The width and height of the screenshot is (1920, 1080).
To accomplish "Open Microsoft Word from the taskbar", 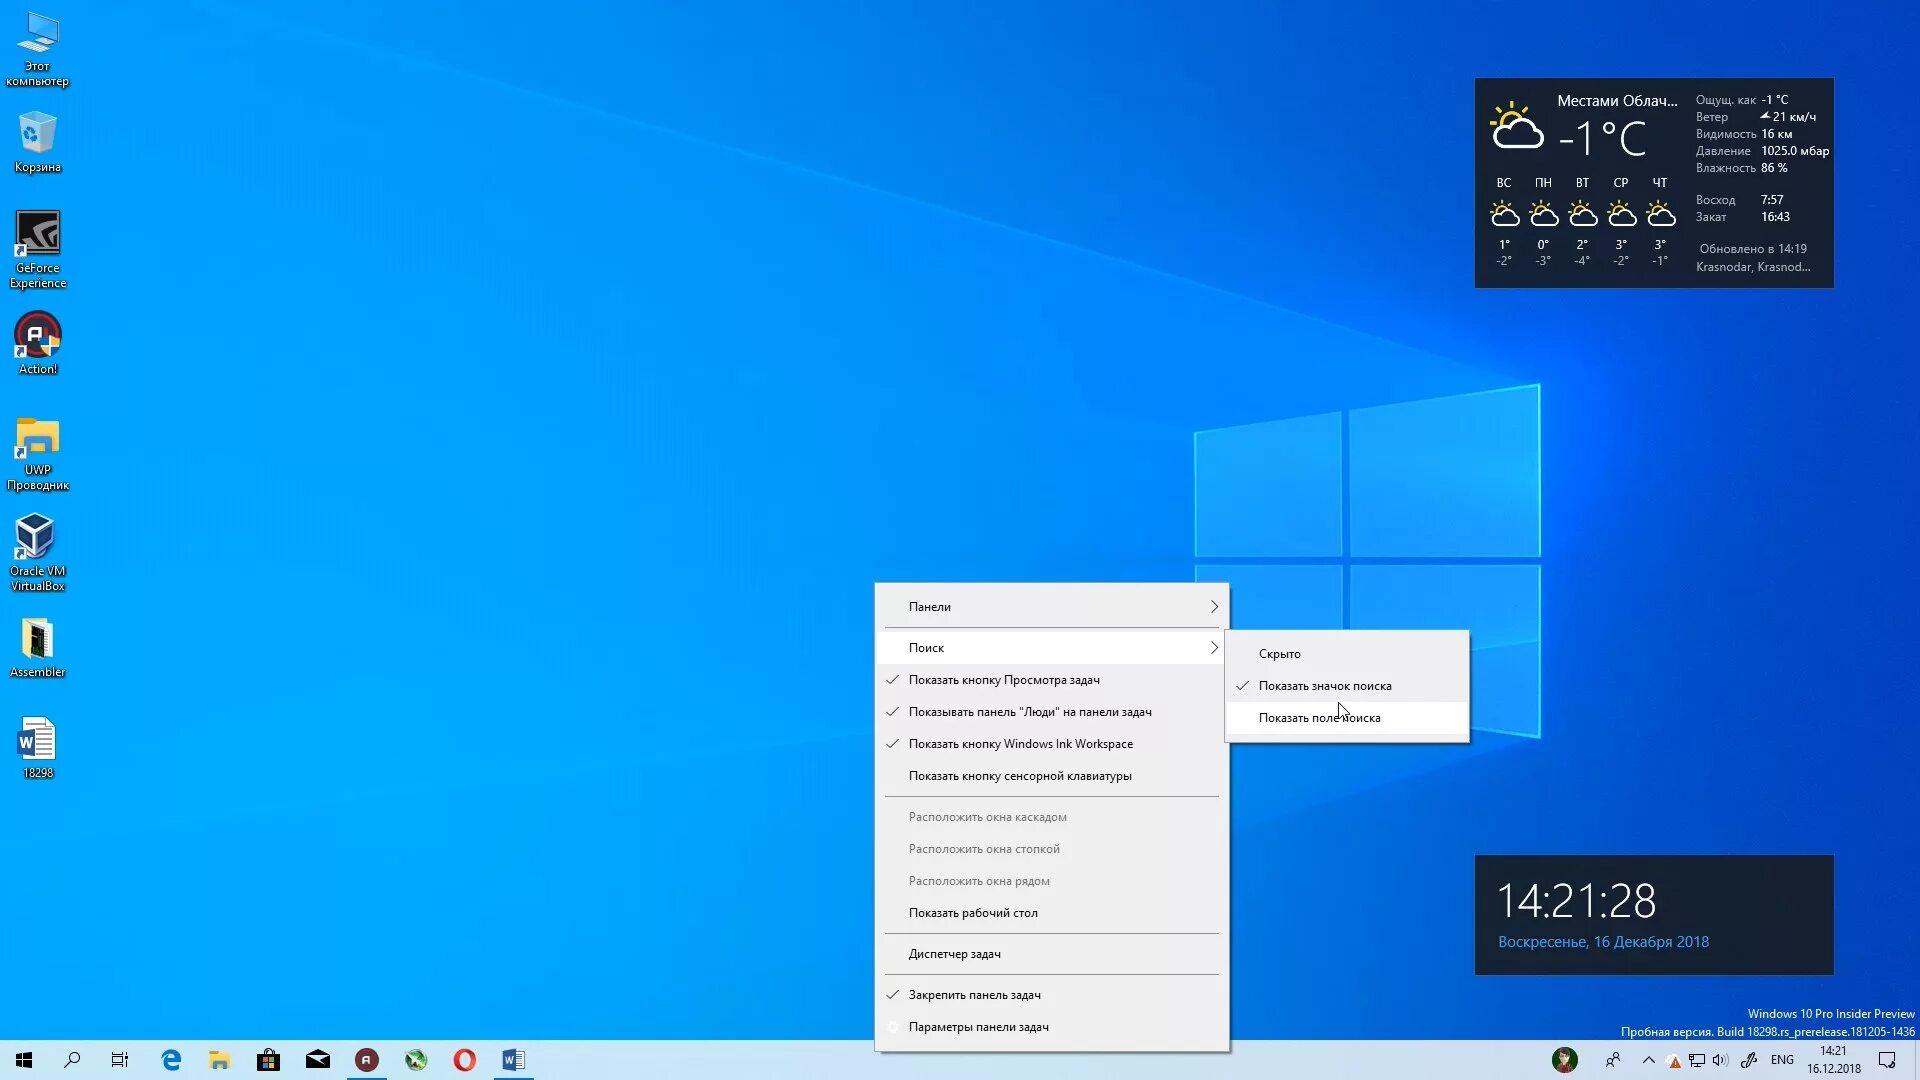I will coord(513,1060).
